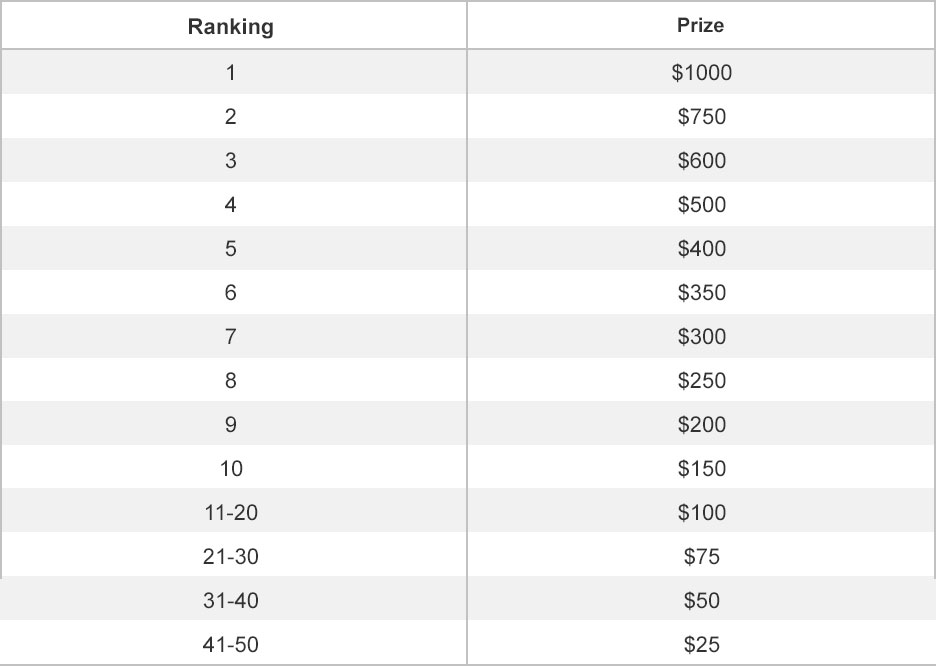Image resolution: width=936 pixels, height=666 pixels.
Task: Click the $500 prize value
Action: (701, 205)
